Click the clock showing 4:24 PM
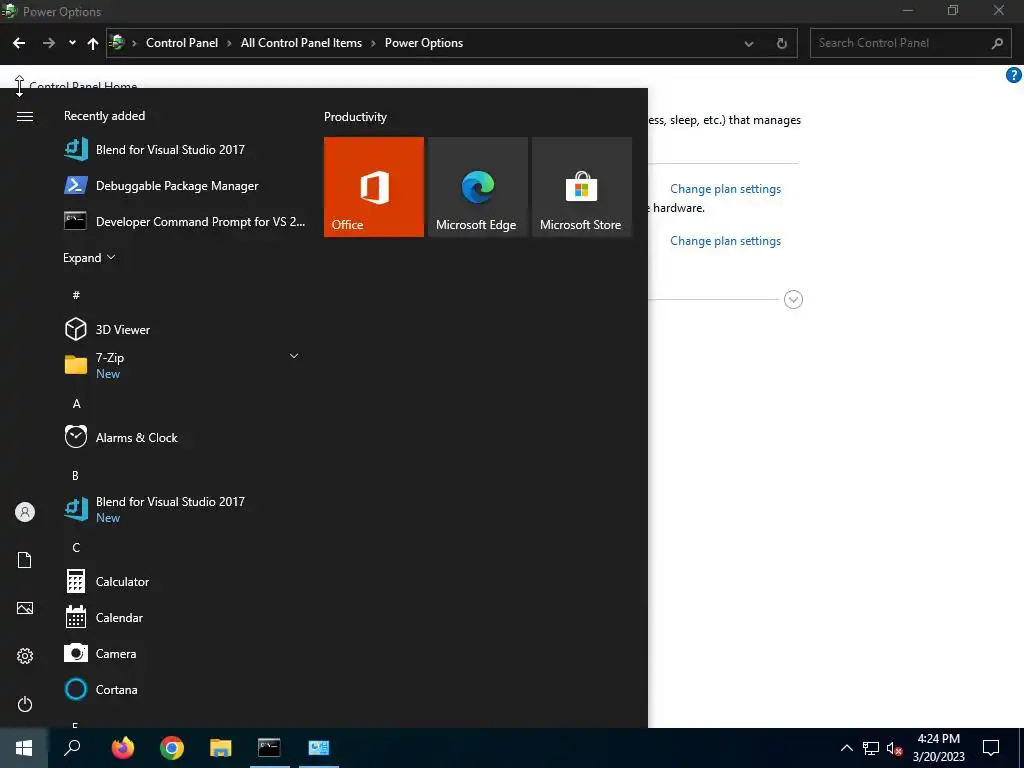 (x=938, y=739)
